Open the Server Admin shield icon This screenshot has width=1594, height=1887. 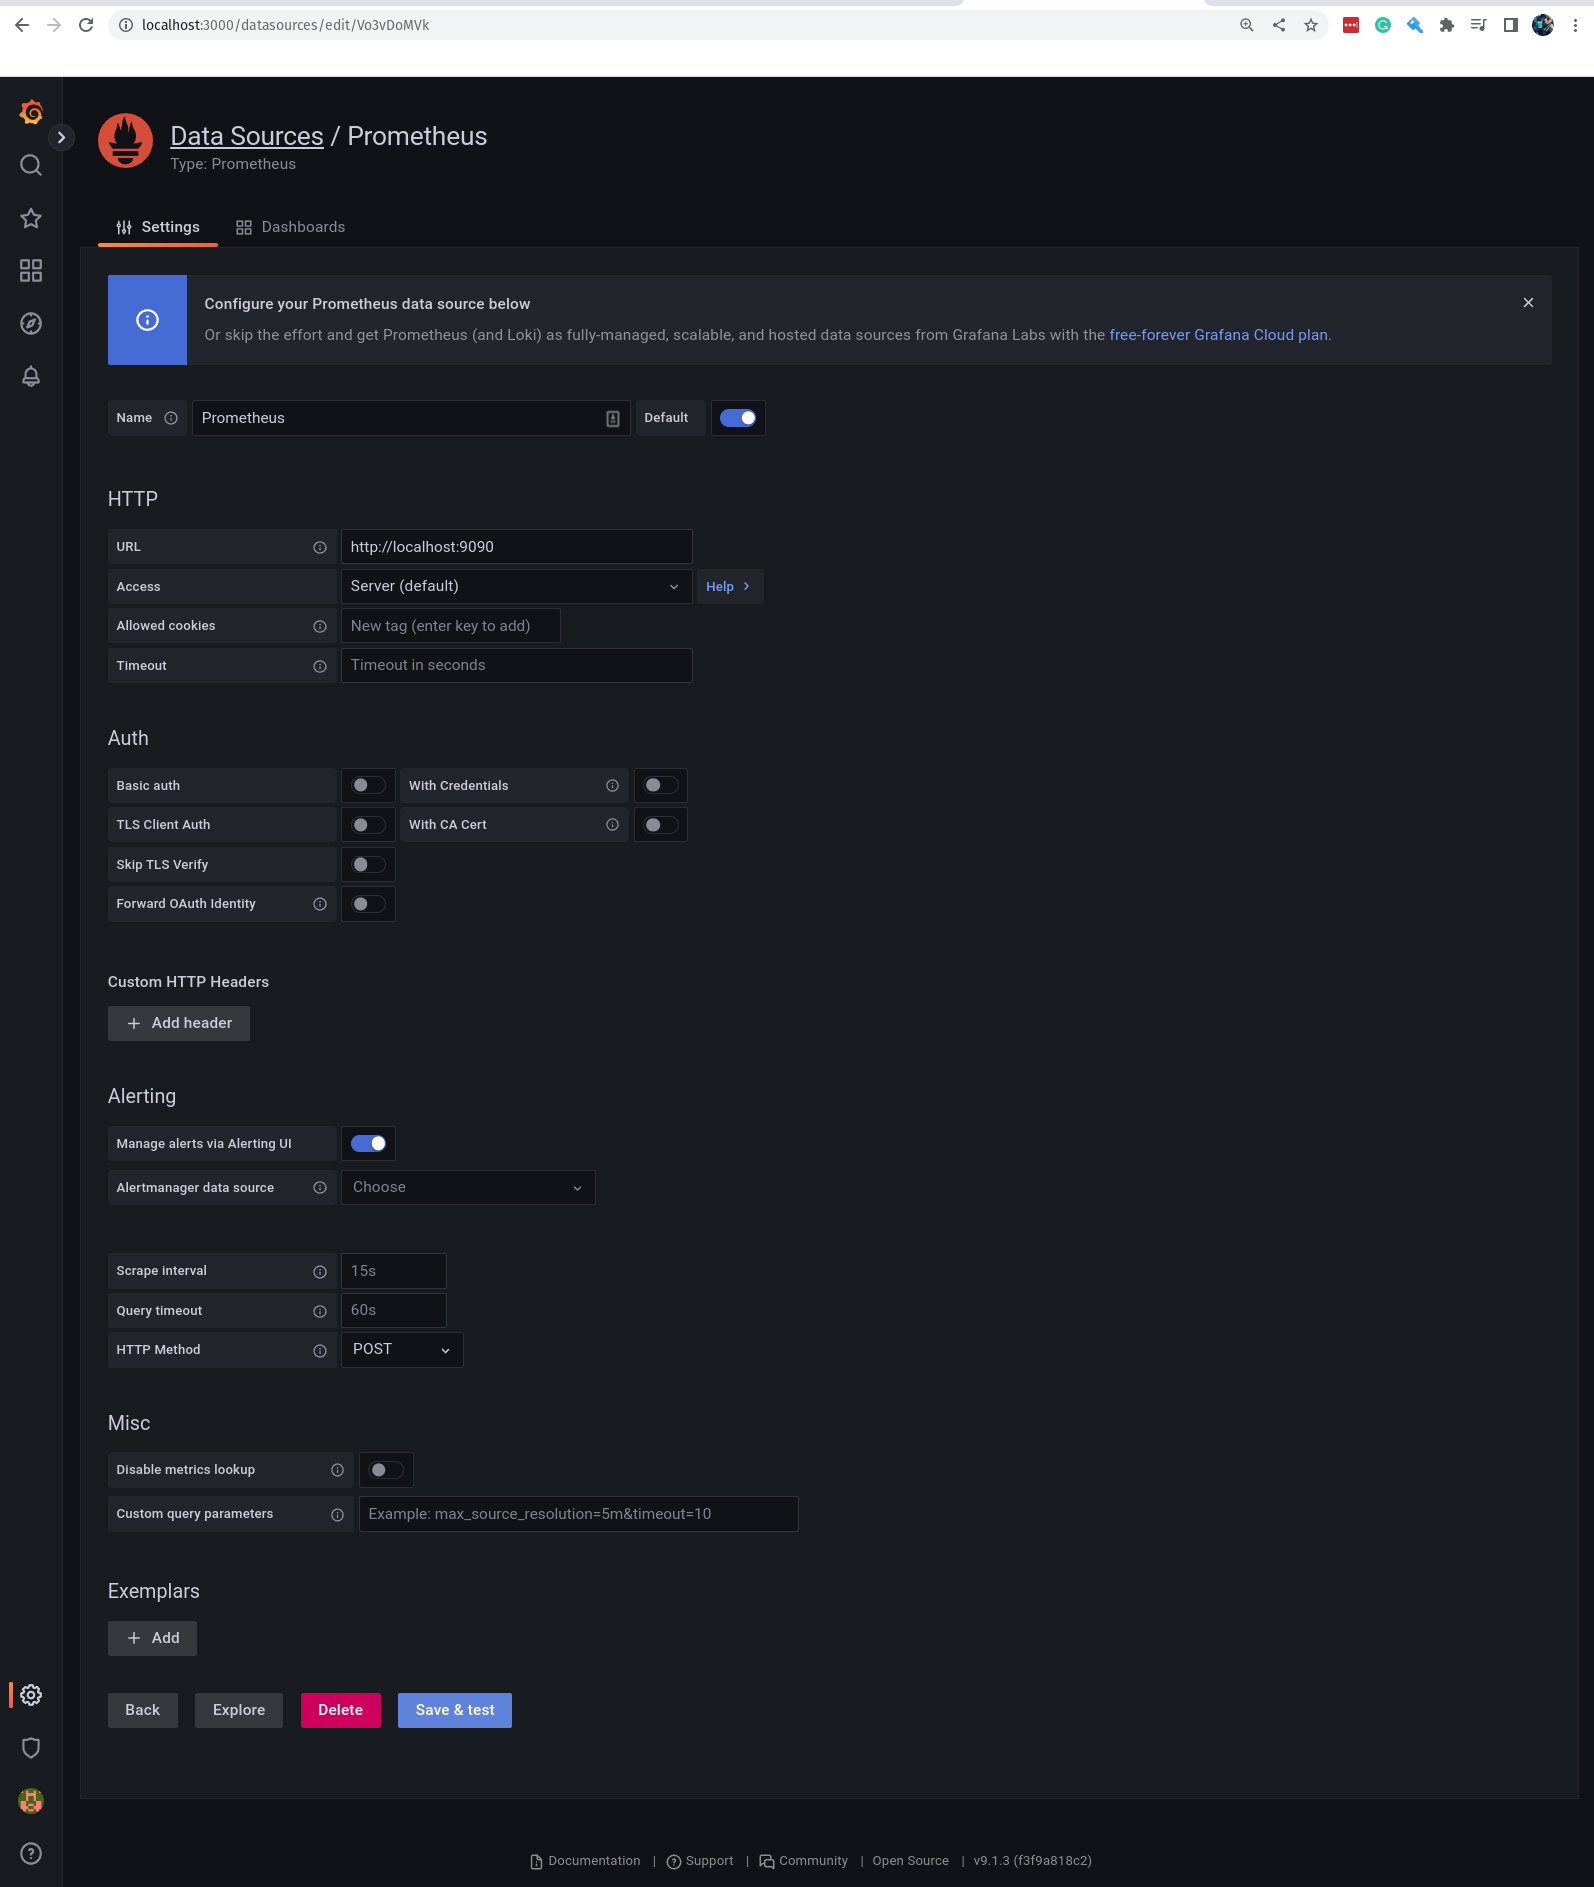click(31, 1748)
